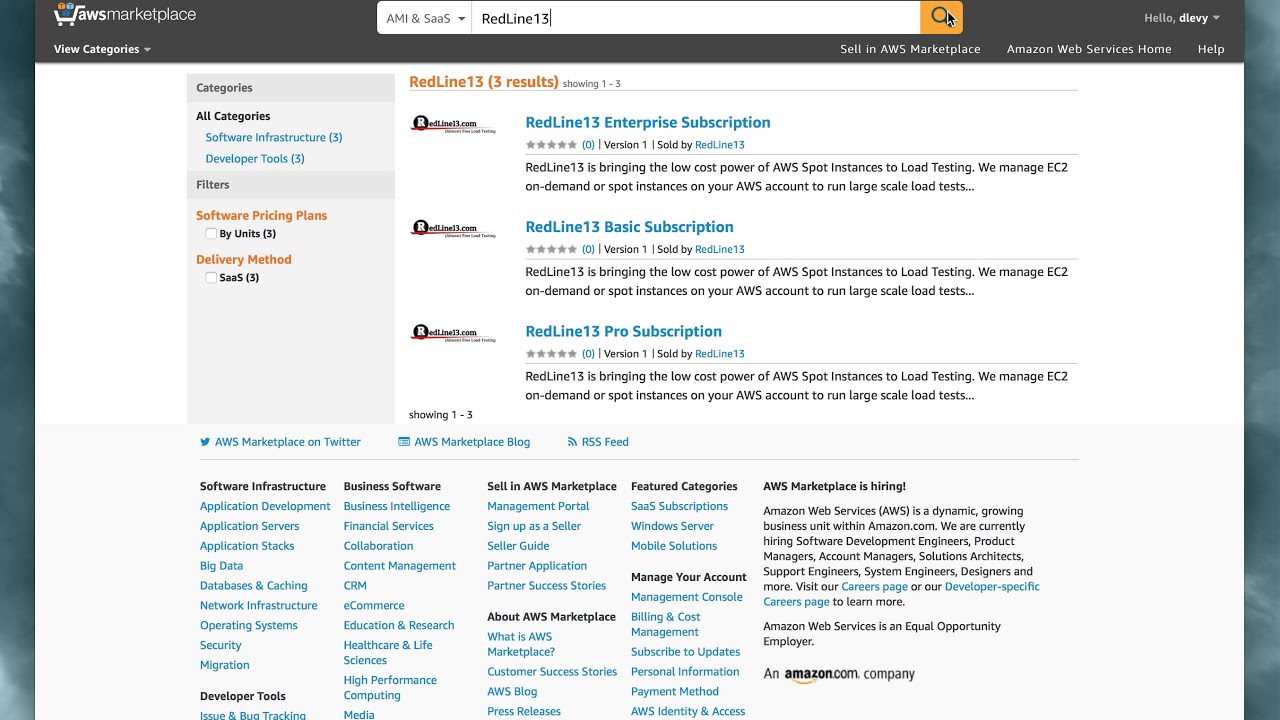This screenshot has width=1280, height=720.
Task: Open the eCommerce footer link
Action: [x=374, y=606]
